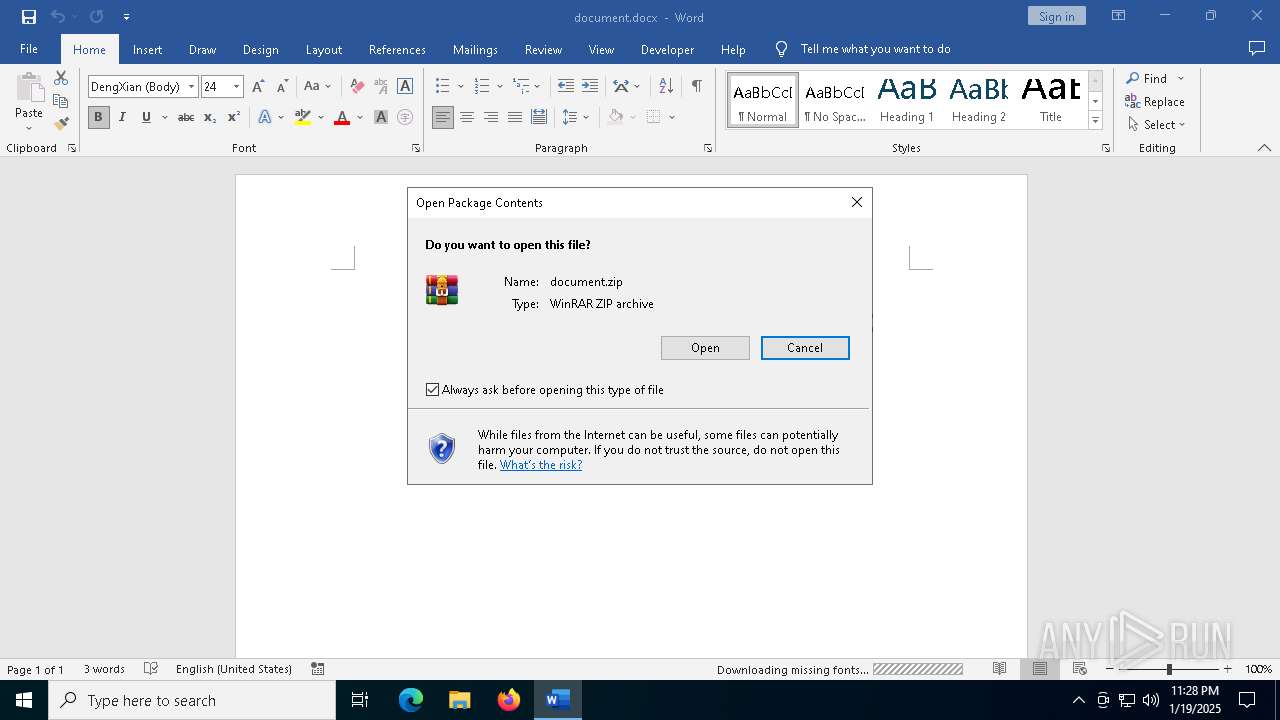
Task: Open font size dropdown
Action: point(237,87)
